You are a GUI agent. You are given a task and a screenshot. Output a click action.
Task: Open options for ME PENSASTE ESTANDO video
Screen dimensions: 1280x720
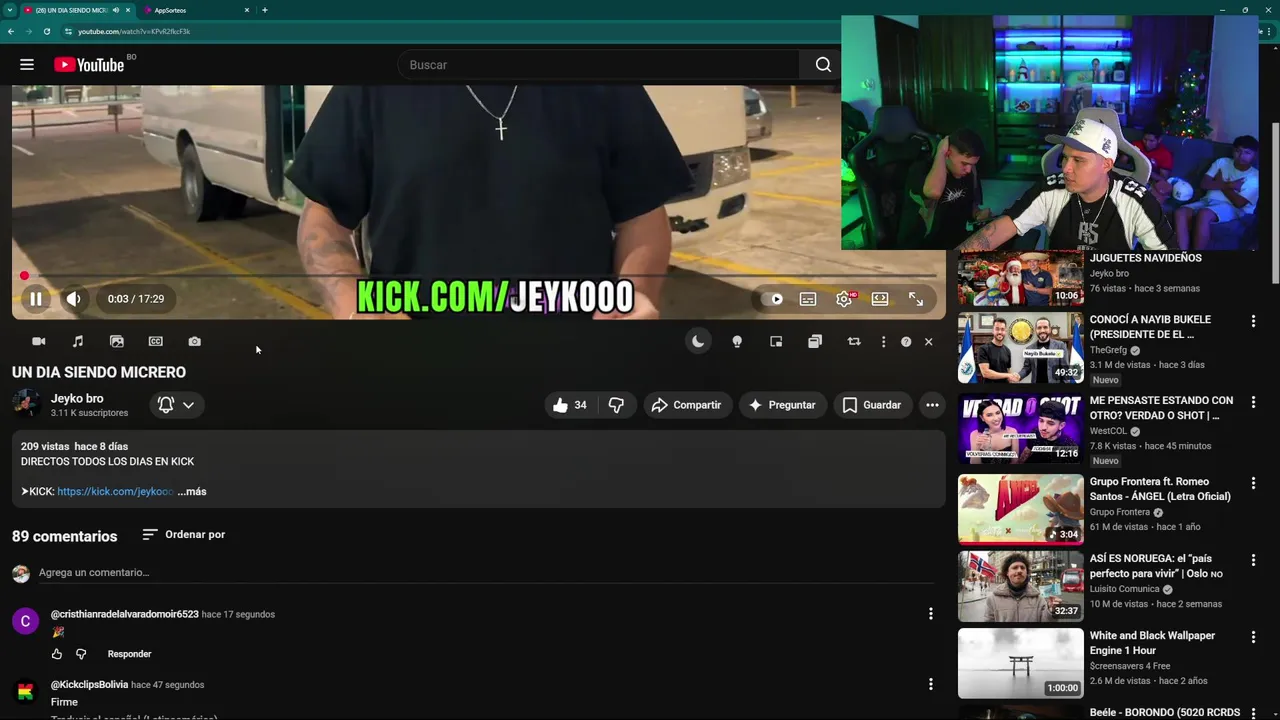(1253, 402)
